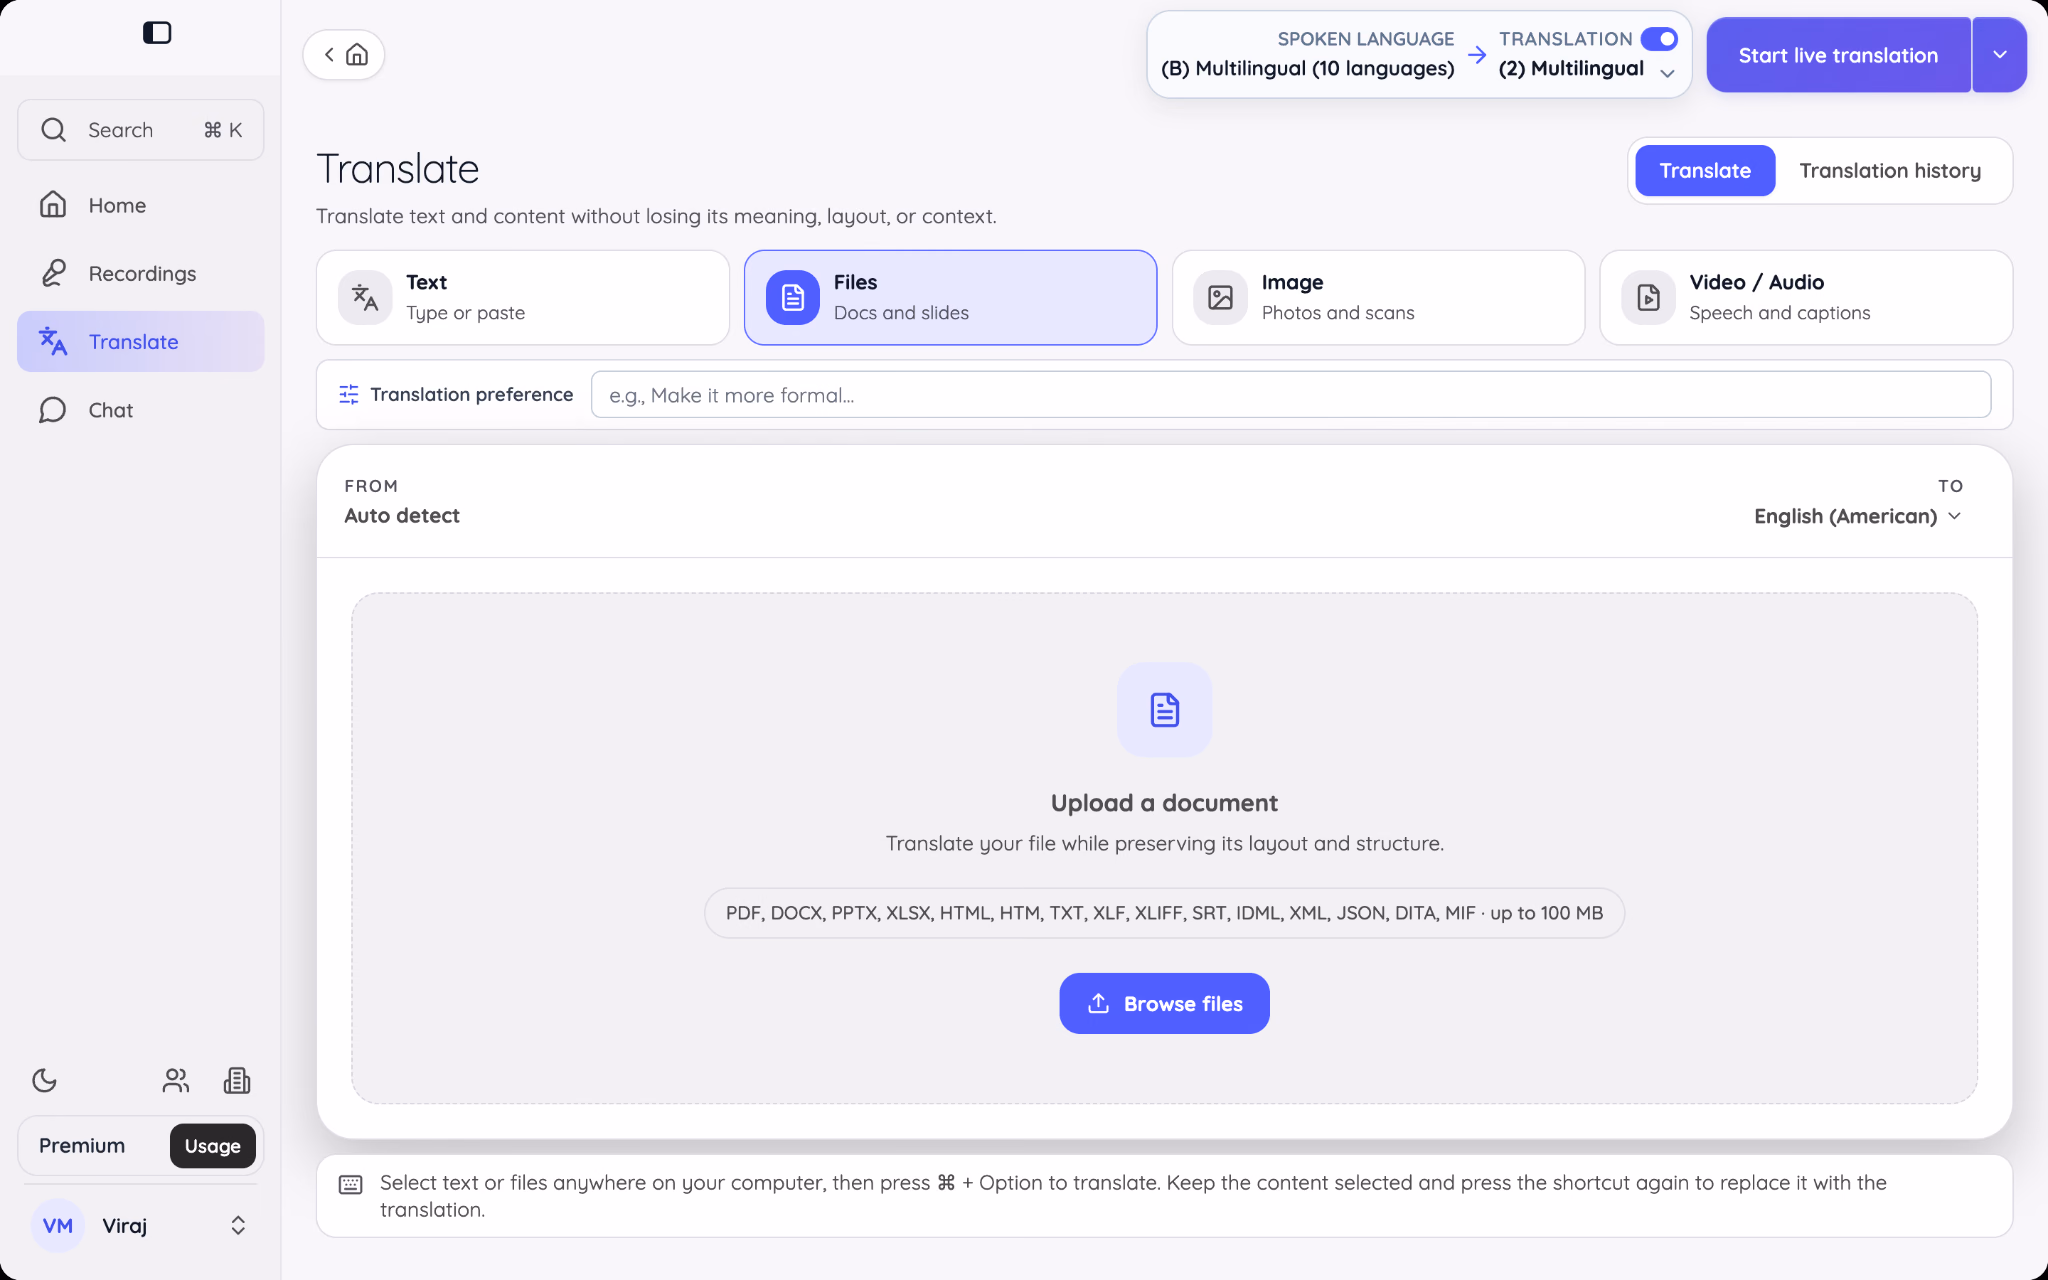Click the upload document icon
Viewport: 2048px width, 1280px height.
click(1165, 710)
